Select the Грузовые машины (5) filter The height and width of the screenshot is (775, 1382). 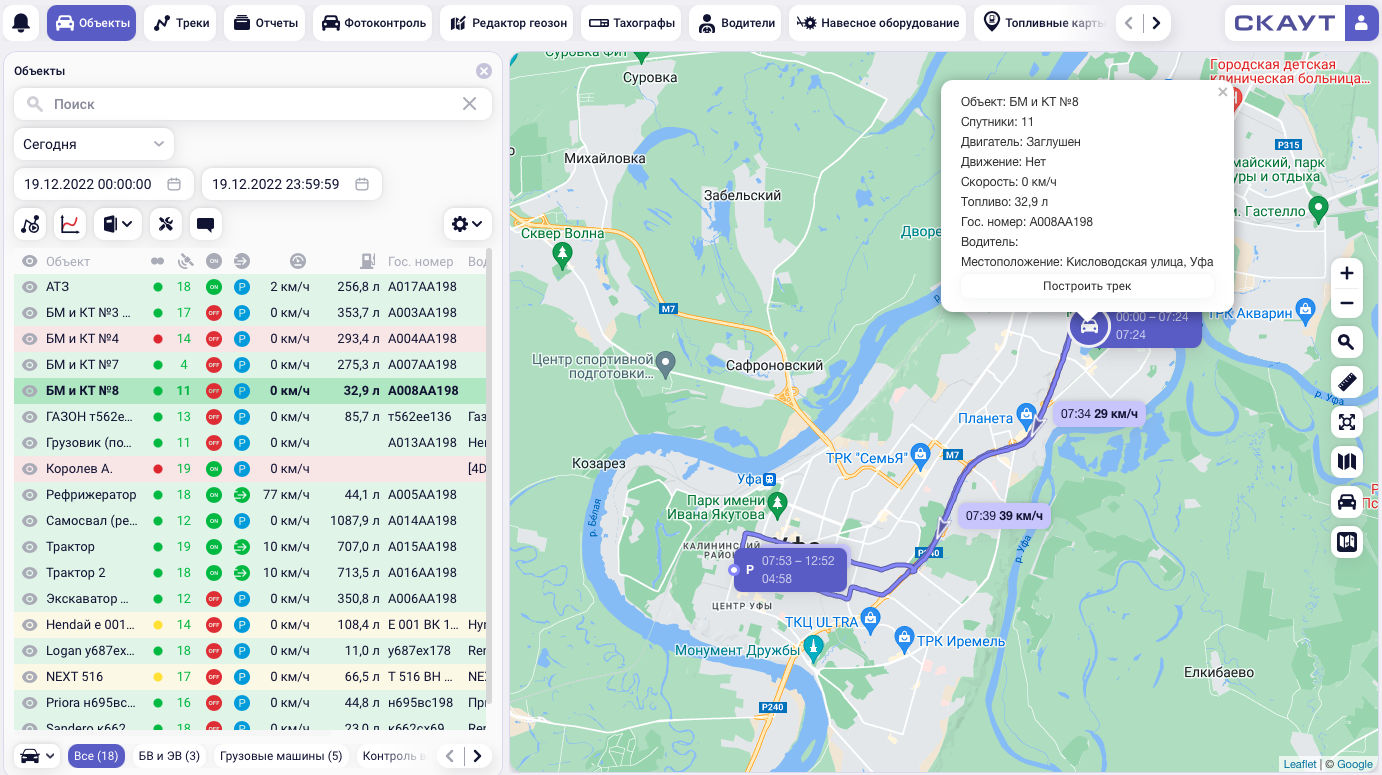pyautogui.click(x=281, y=756)
